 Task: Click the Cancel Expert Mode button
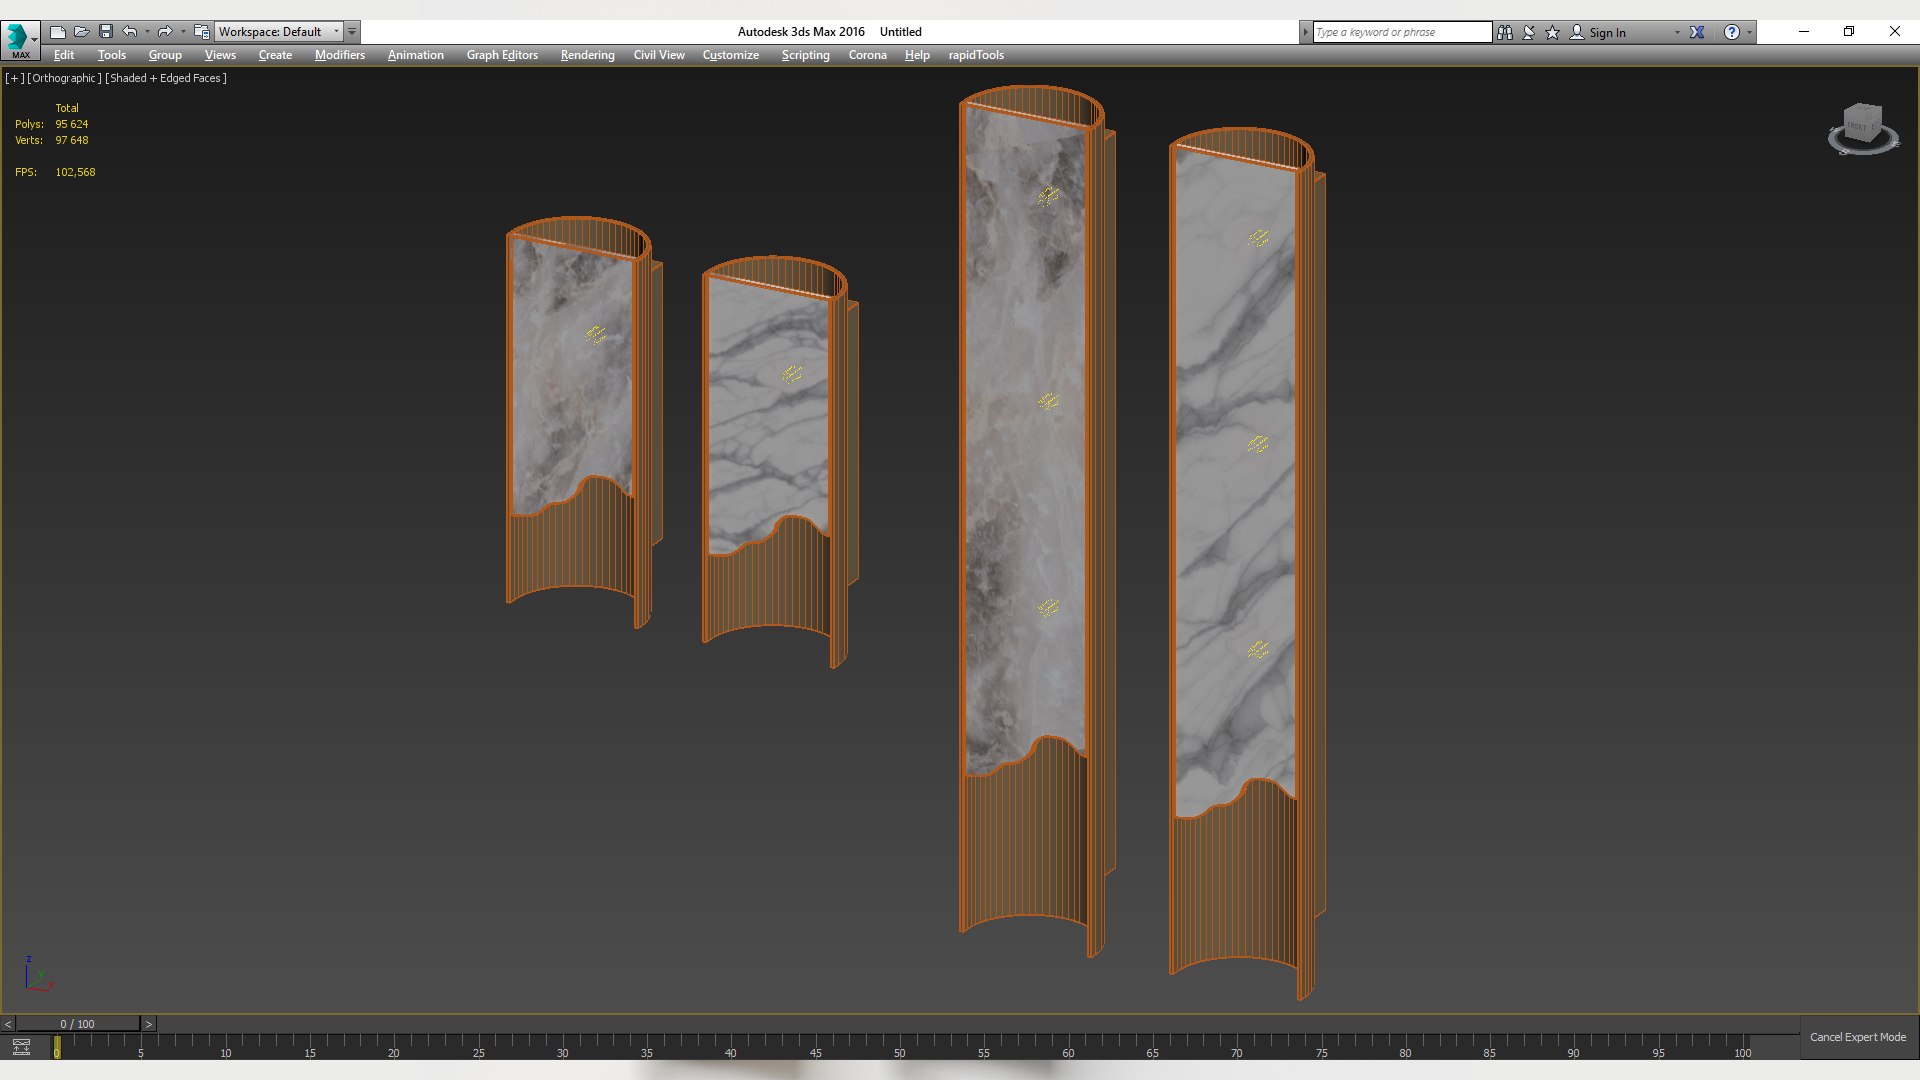(1857, 1037)
